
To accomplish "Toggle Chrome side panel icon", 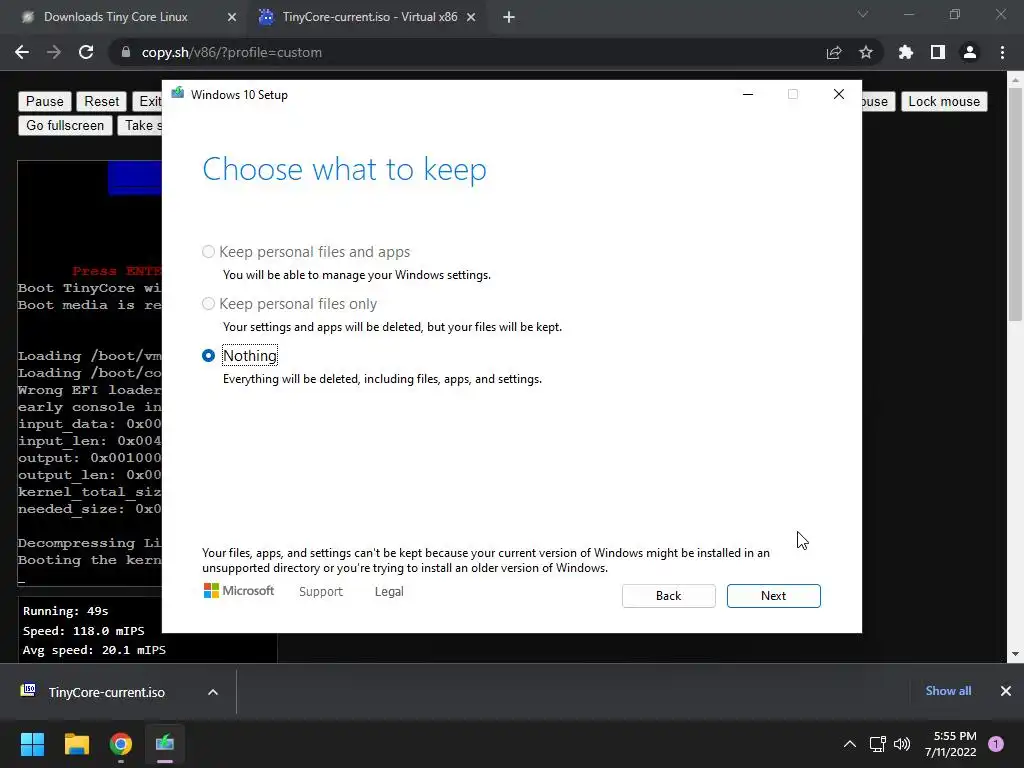I will tap(938, 52).
